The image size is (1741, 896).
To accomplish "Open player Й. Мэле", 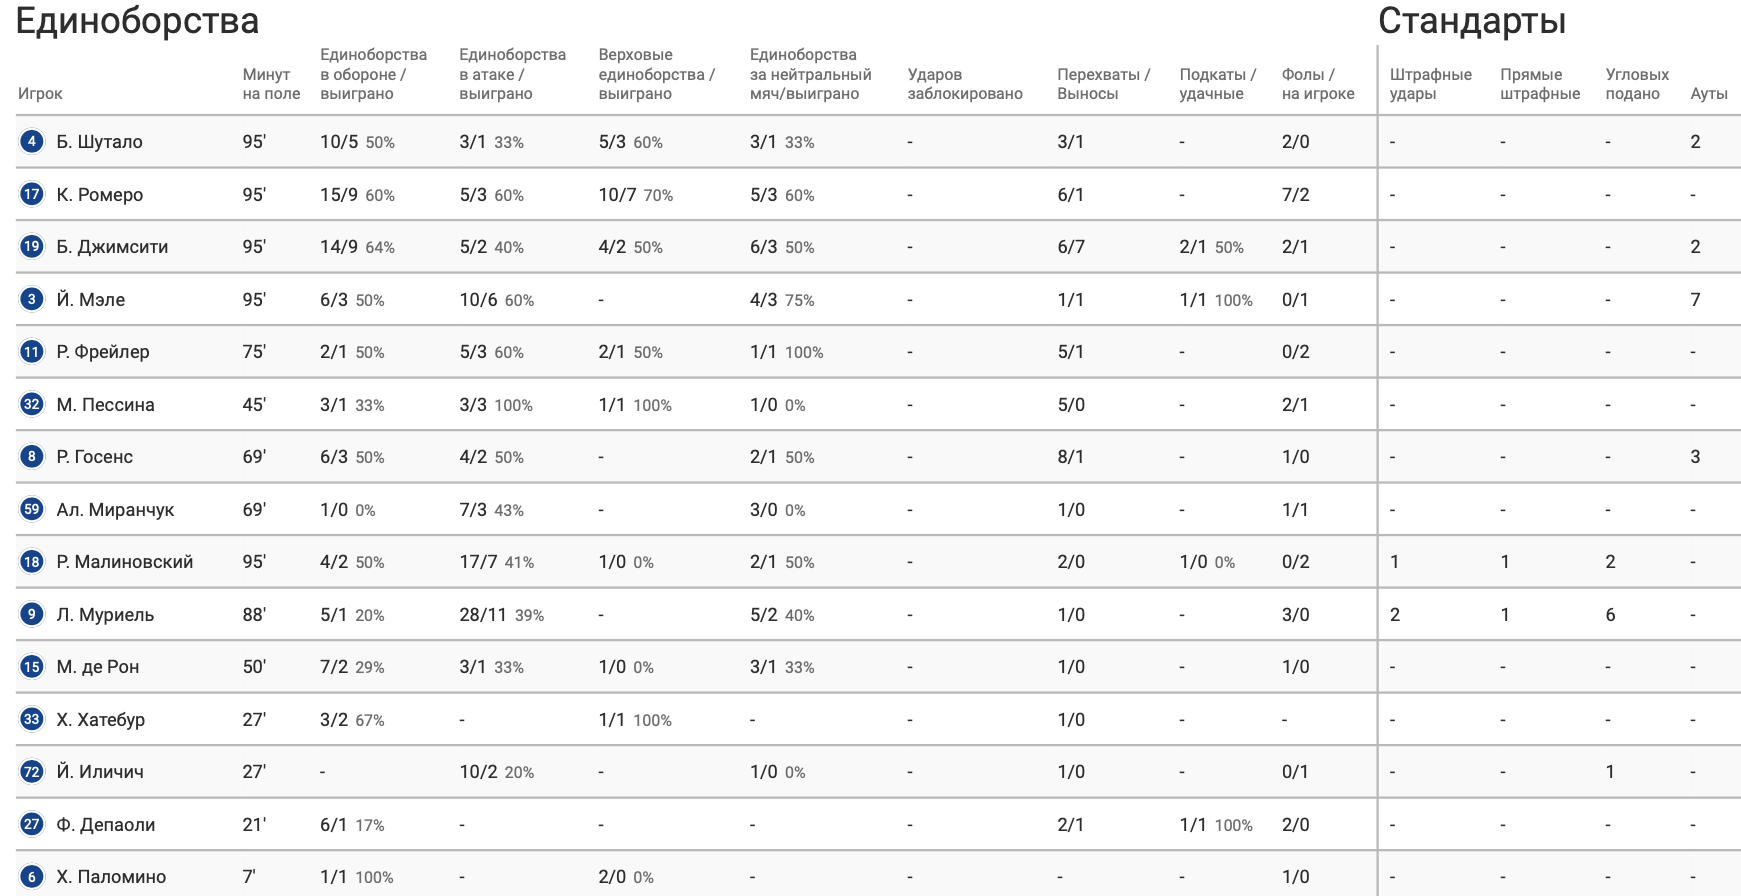I will click(x=91, y=299).
